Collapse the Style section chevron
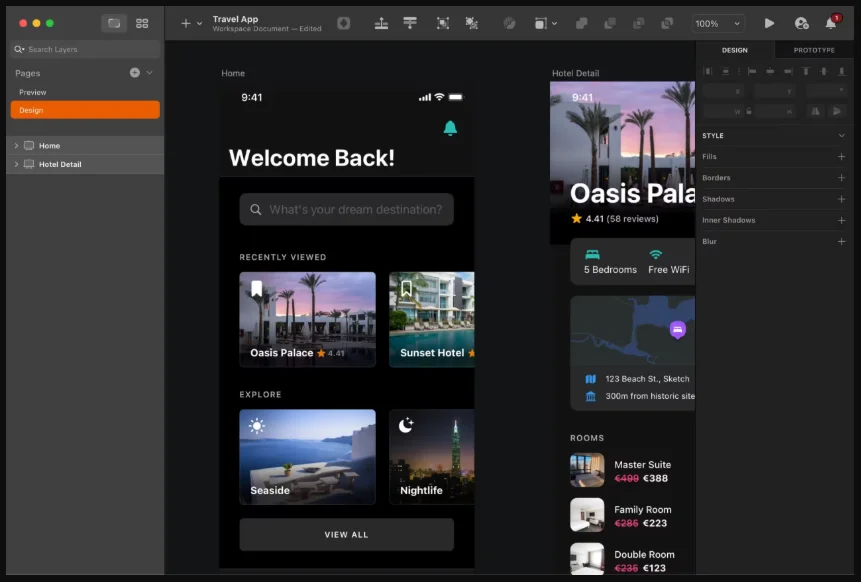The image size is (861, 582). pyautogui.click(x=841, y=135)
